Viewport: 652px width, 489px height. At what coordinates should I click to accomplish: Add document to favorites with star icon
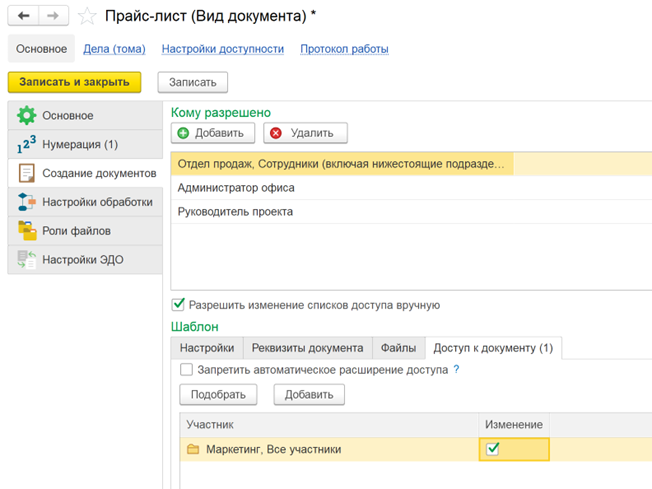tap(87, 16)
